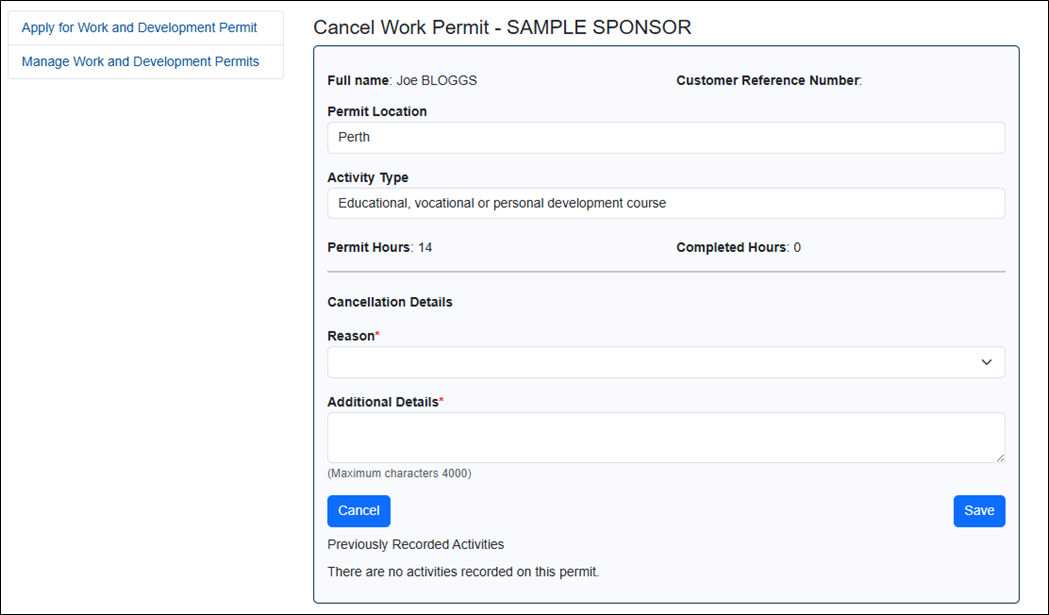Click the Cancellation Details section heading
Screen dimensions: 1049x615
pos(390,302)
